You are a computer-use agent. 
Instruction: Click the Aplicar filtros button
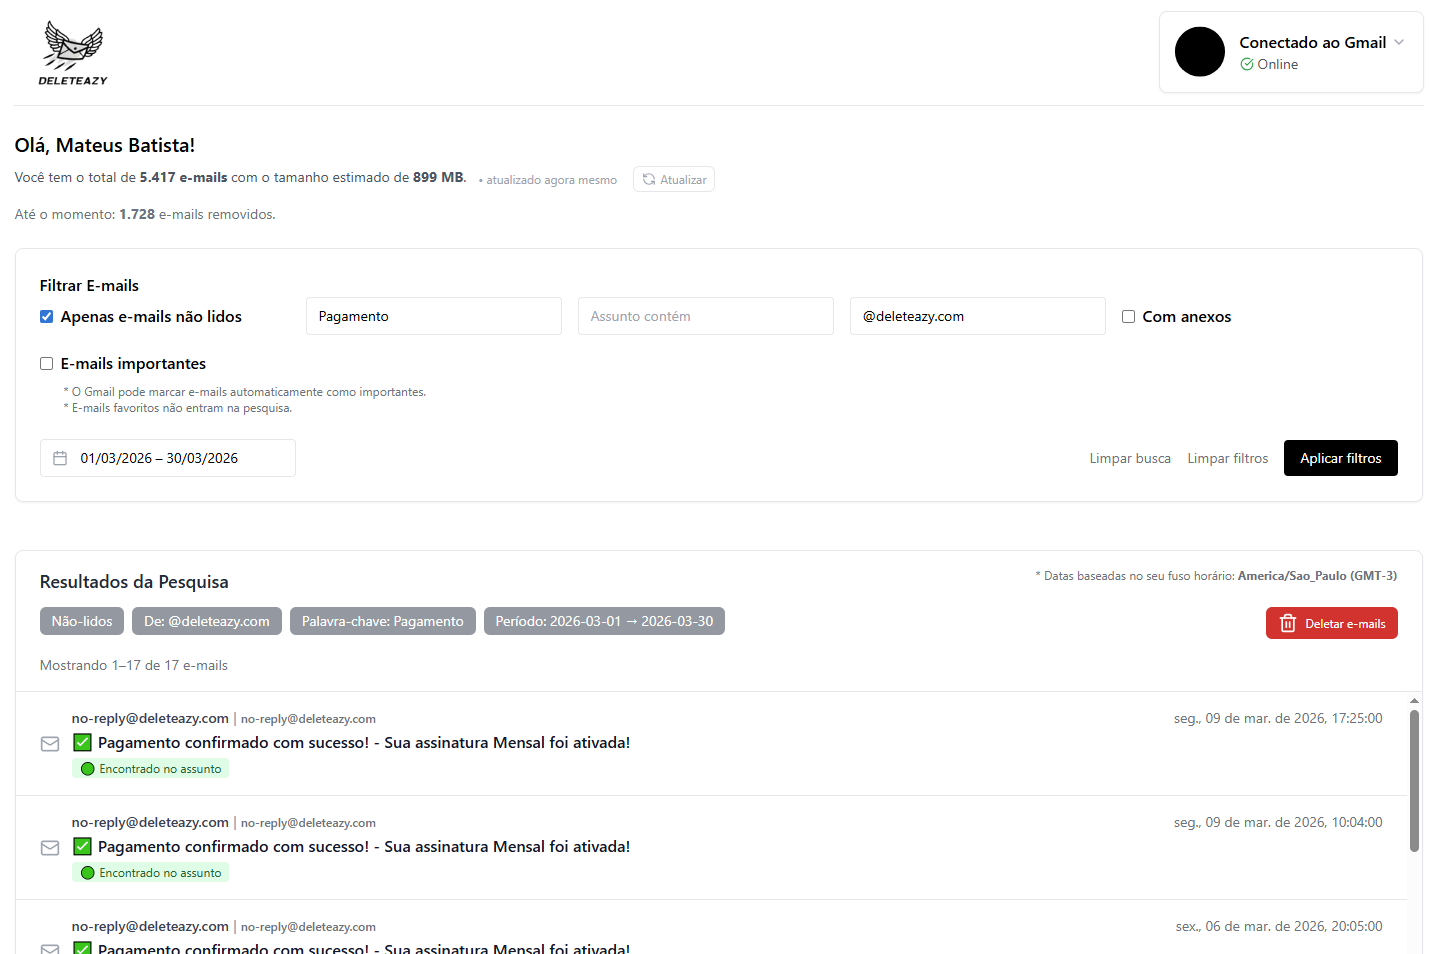1340,457
